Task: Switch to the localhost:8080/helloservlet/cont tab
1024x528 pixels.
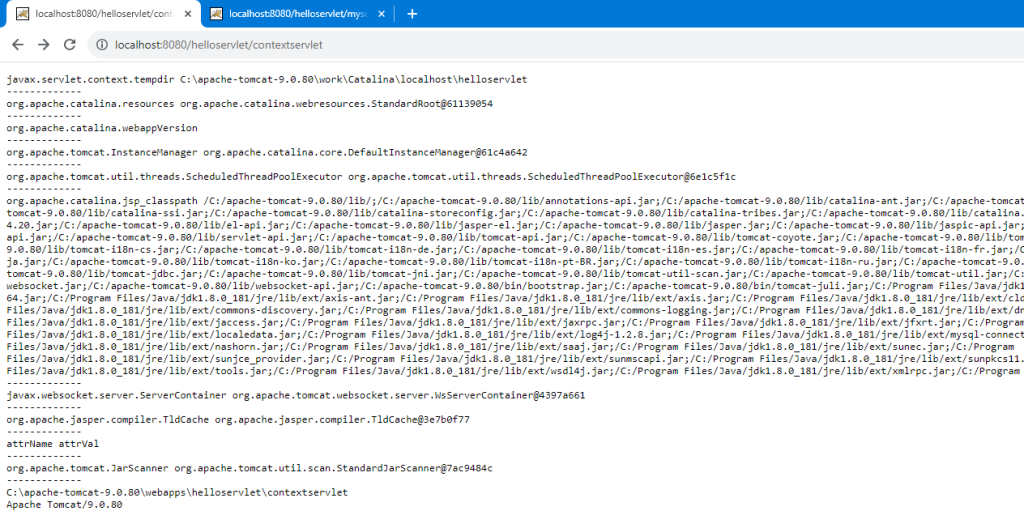Action: [x=101, y=14]
